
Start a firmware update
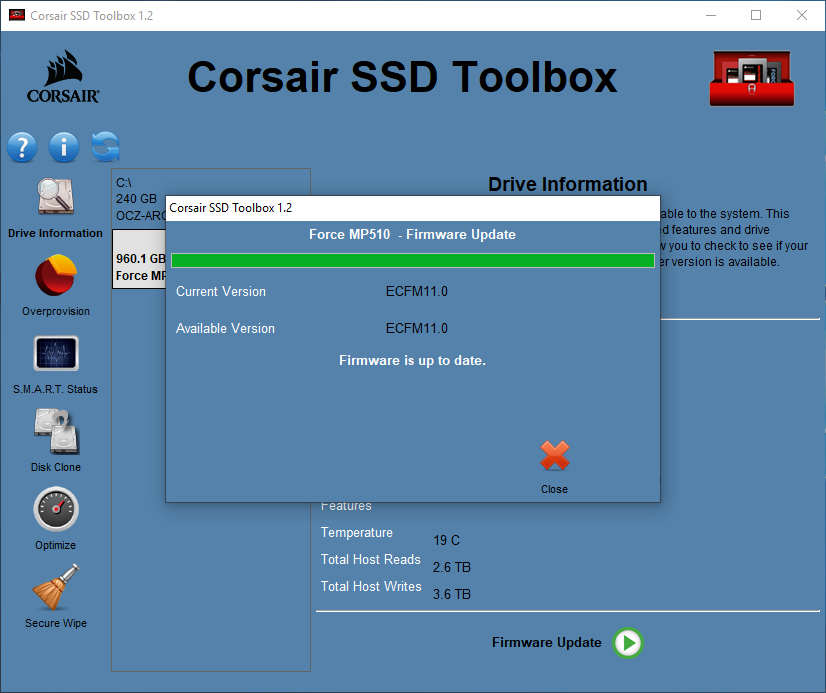[x=627, y=644]
